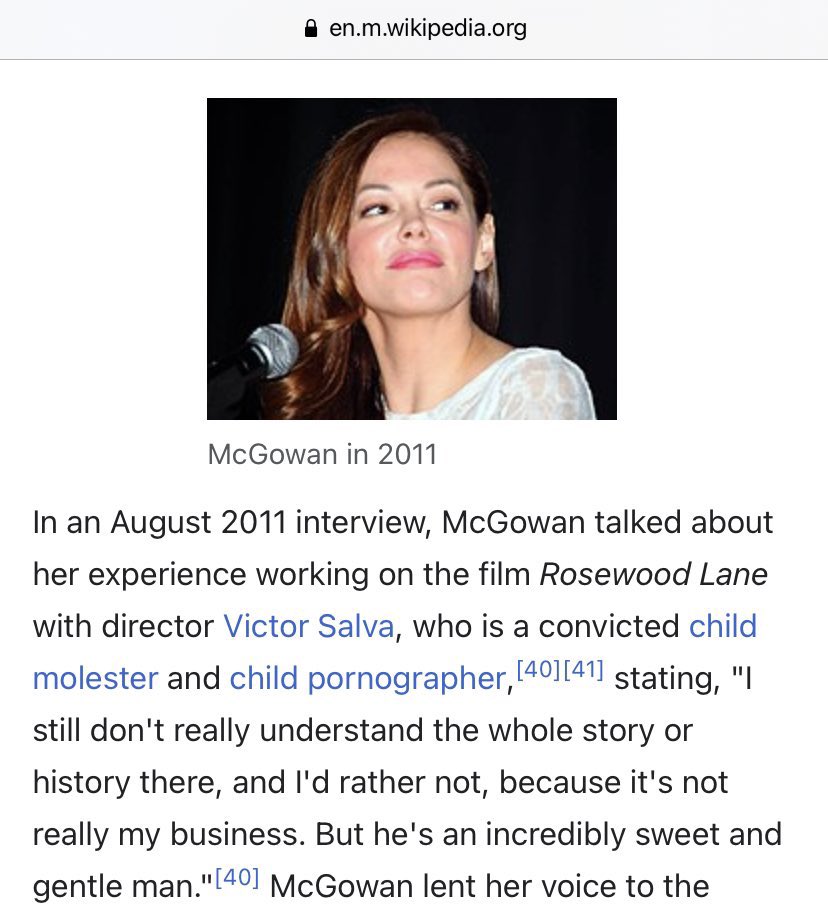Tap the padlock icon in address bar
Viewport: 828px width, 917px height.
pyautogui.click(x=311, y=28)
